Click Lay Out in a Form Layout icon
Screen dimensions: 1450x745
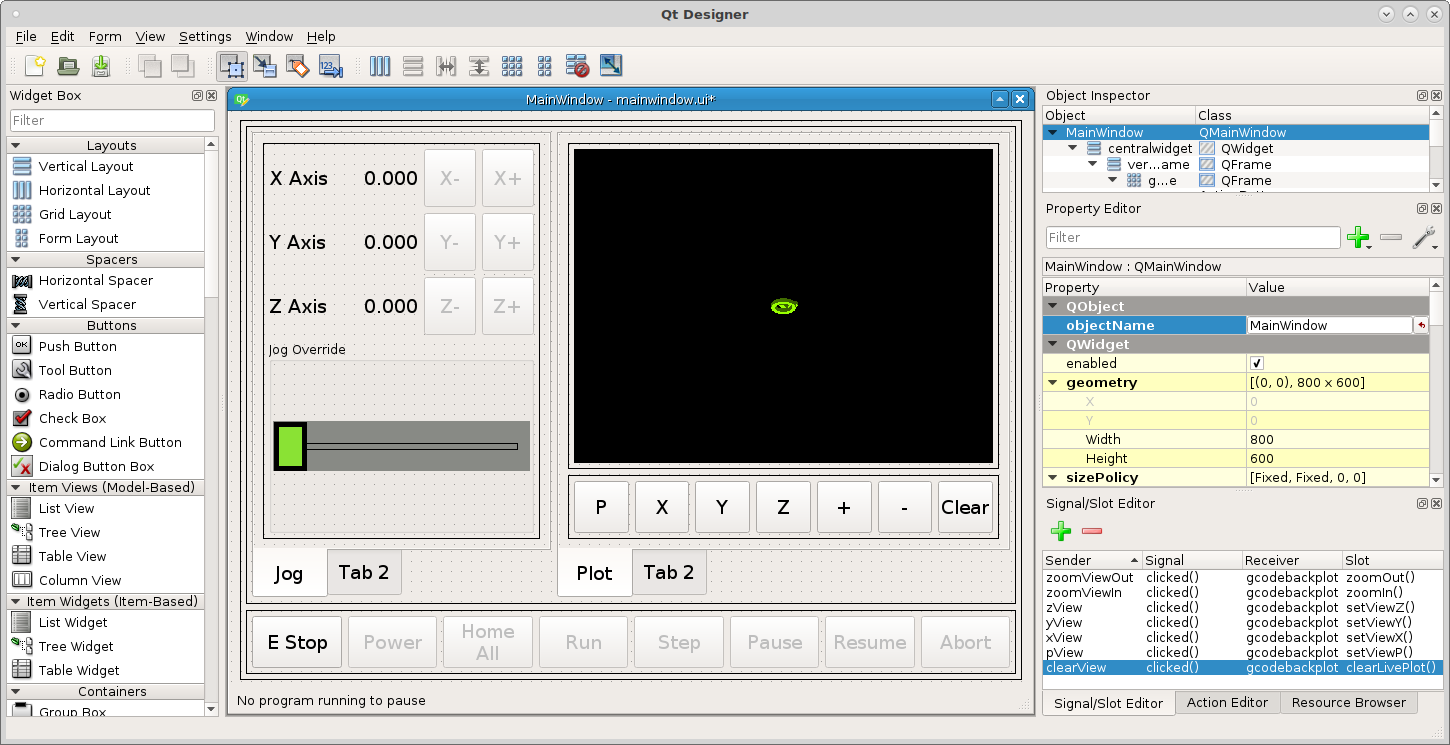pos(544,66)
